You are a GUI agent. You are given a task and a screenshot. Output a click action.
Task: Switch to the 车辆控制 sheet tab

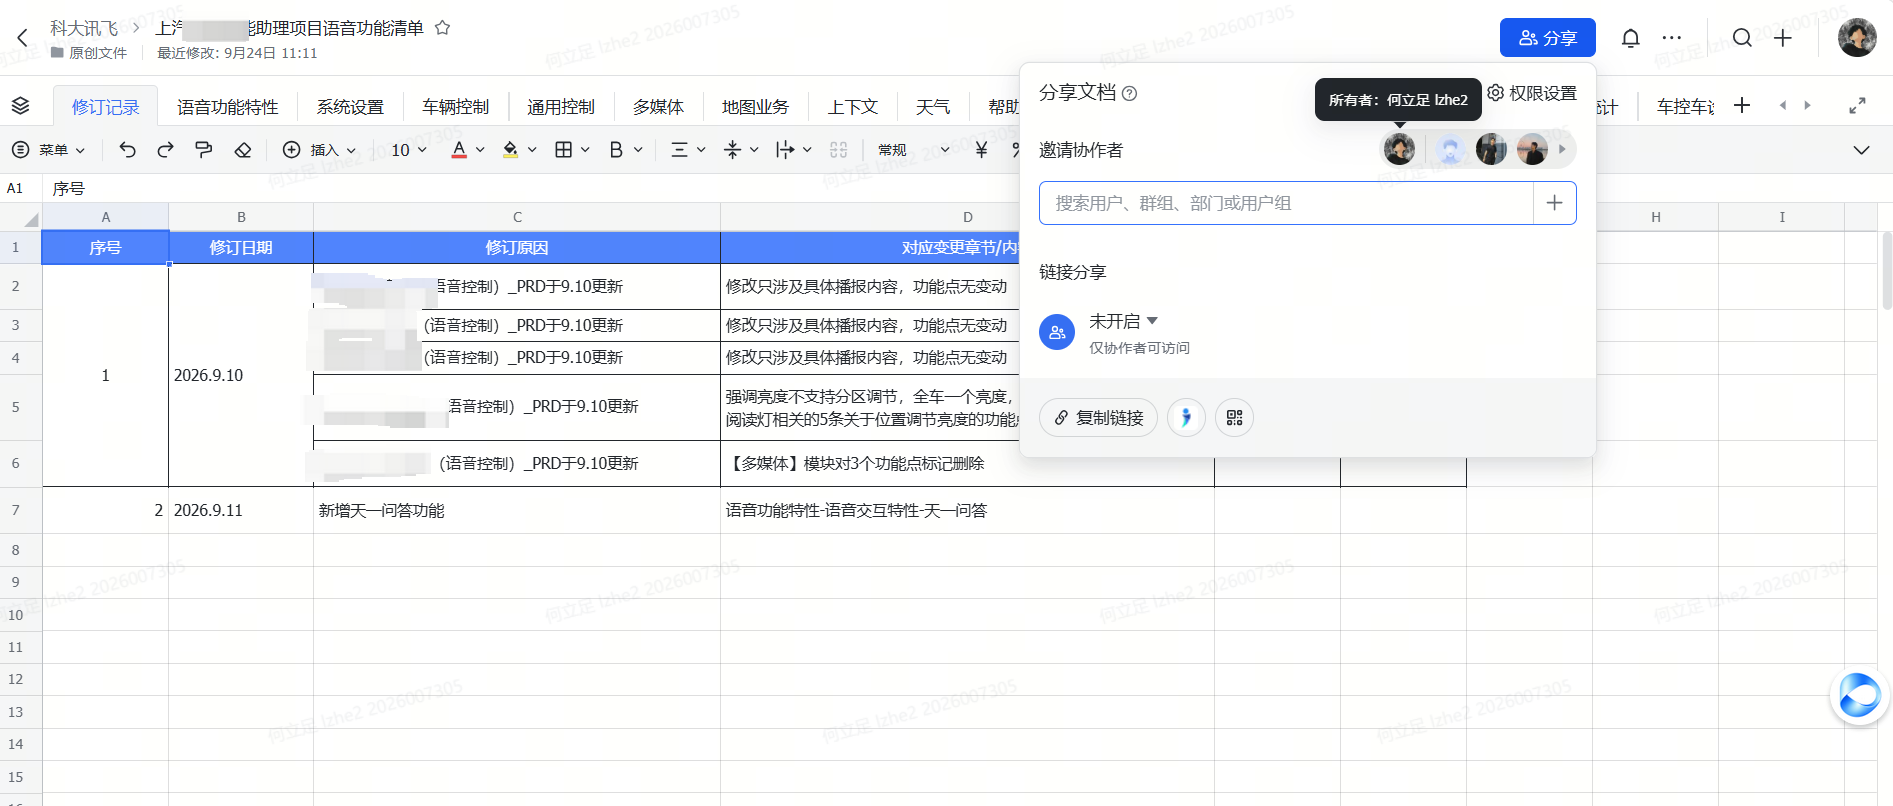point(455,107)
